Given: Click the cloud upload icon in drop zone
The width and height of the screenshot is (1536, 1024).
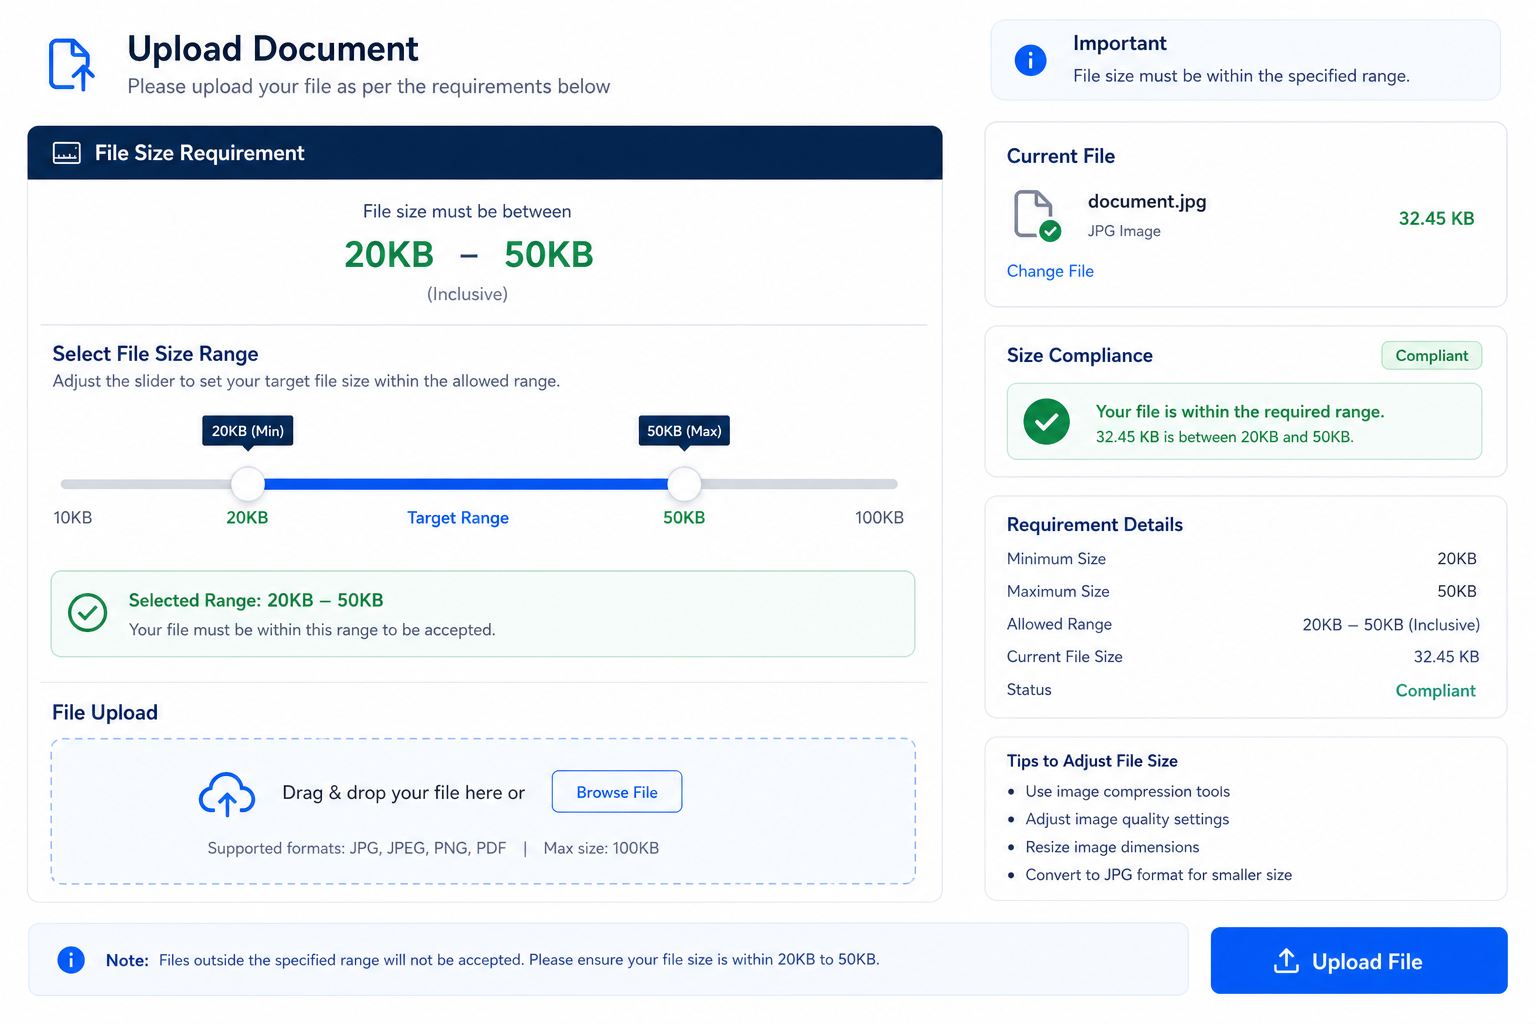Looking at the screenshot, I should click(227, 795).
